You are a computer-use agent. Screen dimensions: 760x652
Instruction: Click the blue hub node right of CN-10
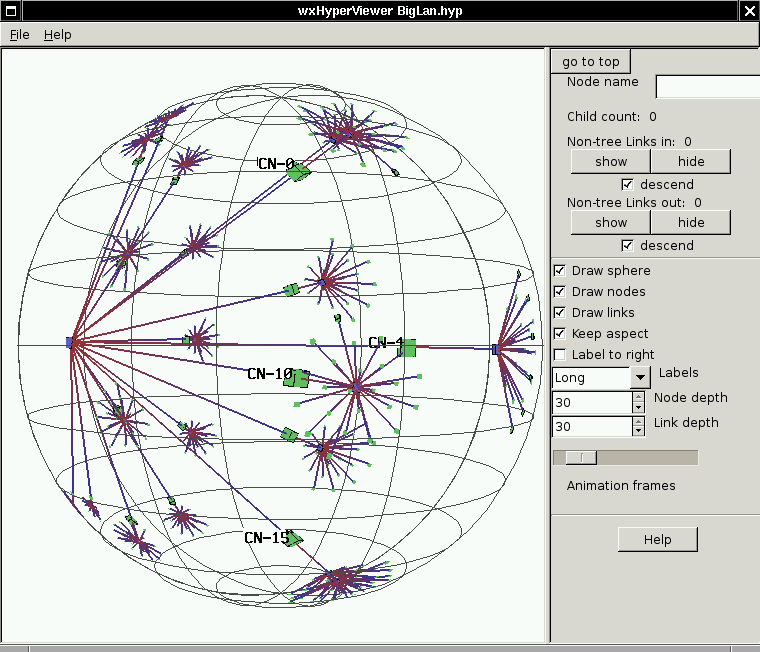[356, 386]
